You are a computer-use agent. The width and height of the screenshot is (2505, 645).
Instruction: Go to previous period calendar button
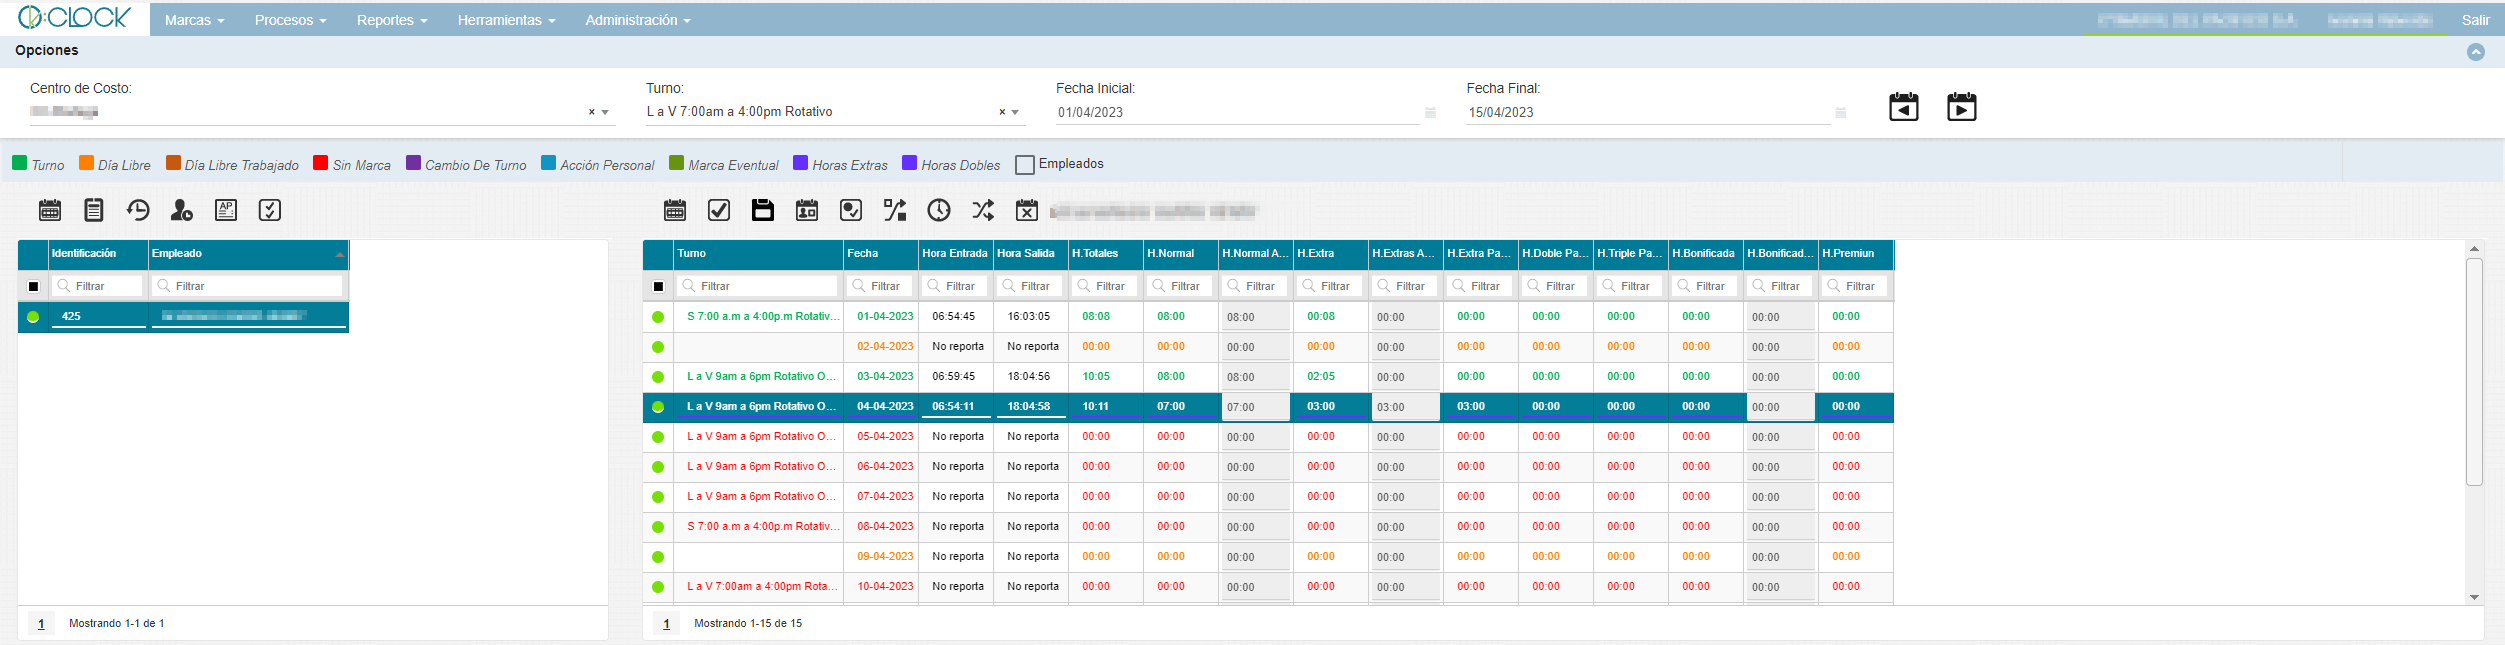click(1903, 107)
